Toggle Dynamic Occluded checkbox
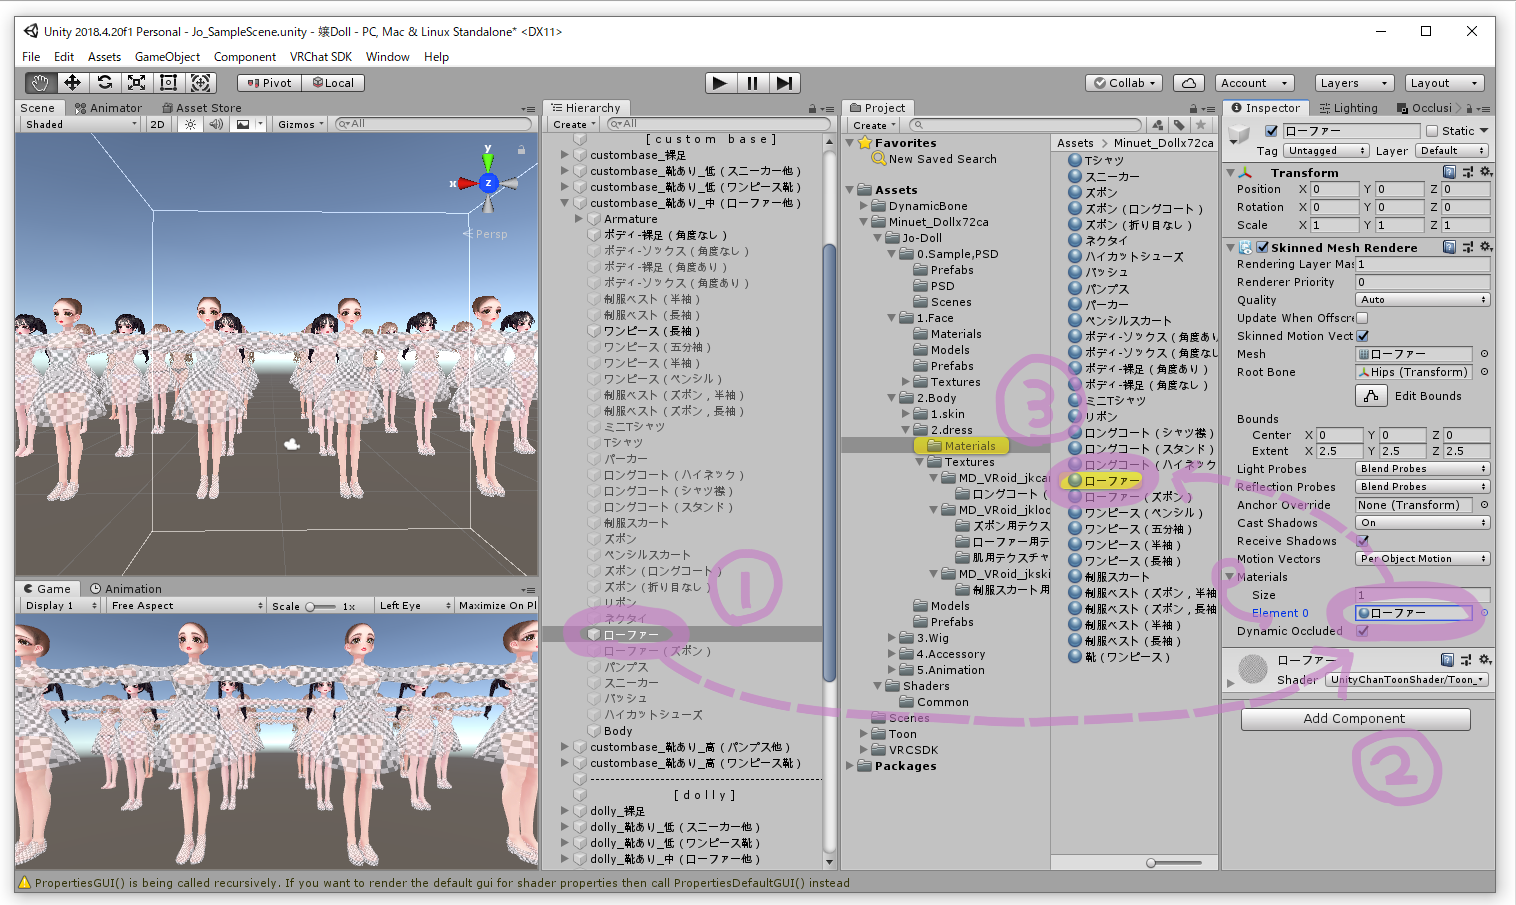Viewport: 1516px width, 905px height. (1362, 631)
